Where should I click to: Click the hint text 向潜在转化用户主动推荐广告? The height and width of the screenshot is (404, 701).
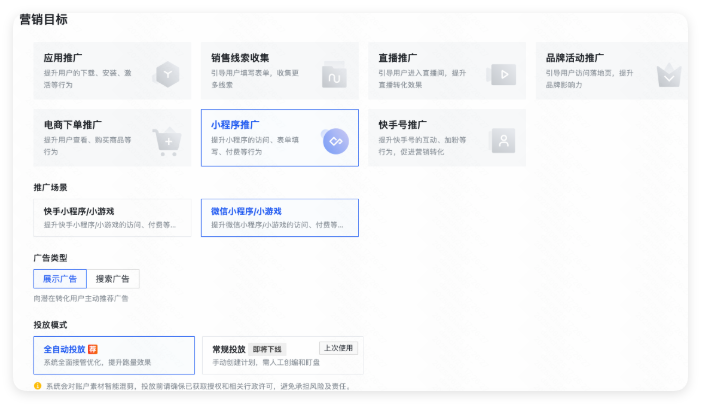(x=81, y=298)
